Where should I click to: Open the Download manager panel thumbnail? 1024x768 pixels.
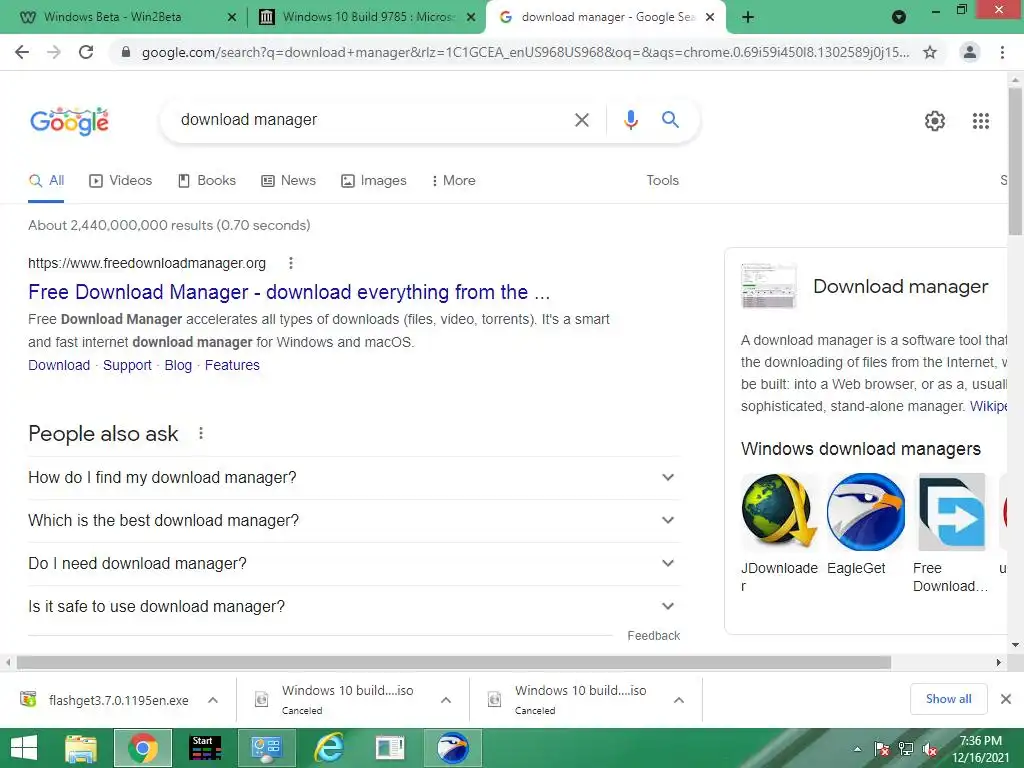769,286
